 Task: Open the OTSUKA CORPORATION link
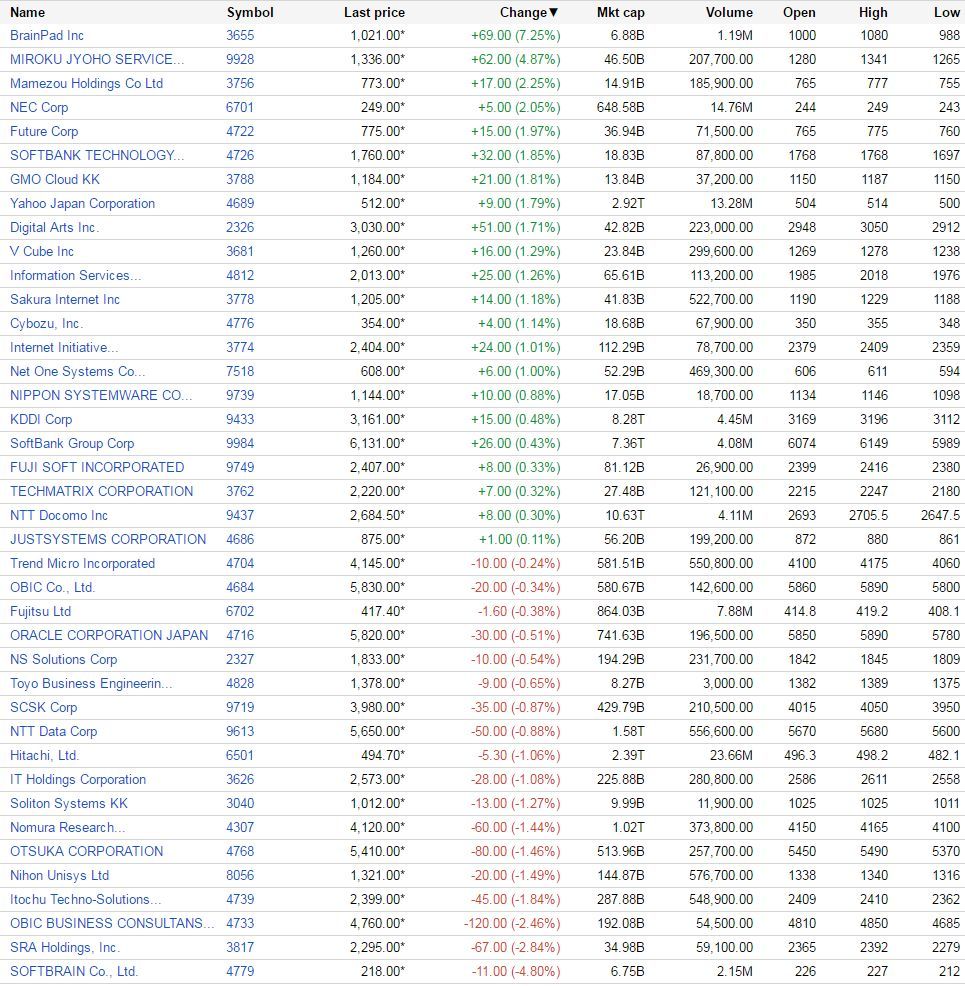point(86,851)
